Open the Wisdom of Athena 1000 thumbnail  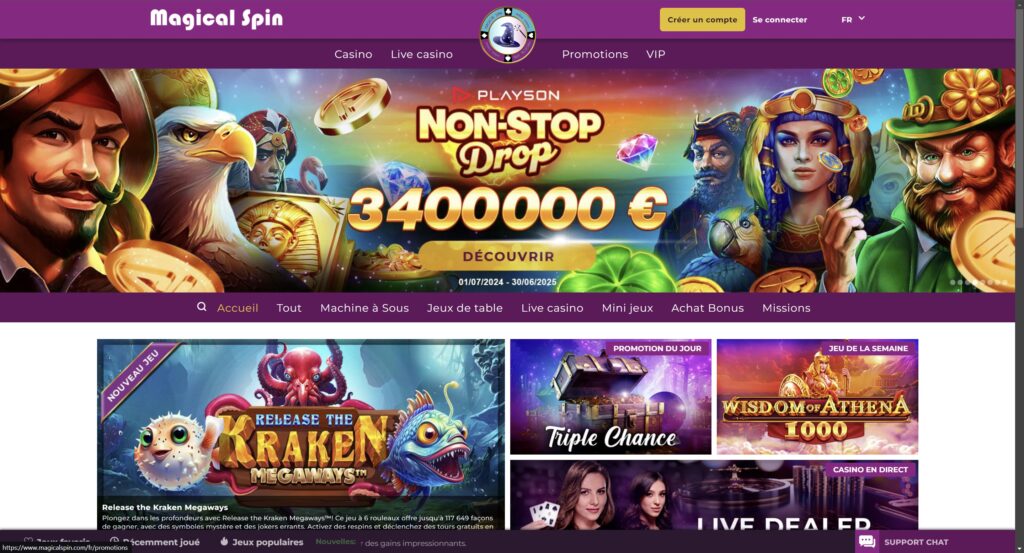click(817, 396)
